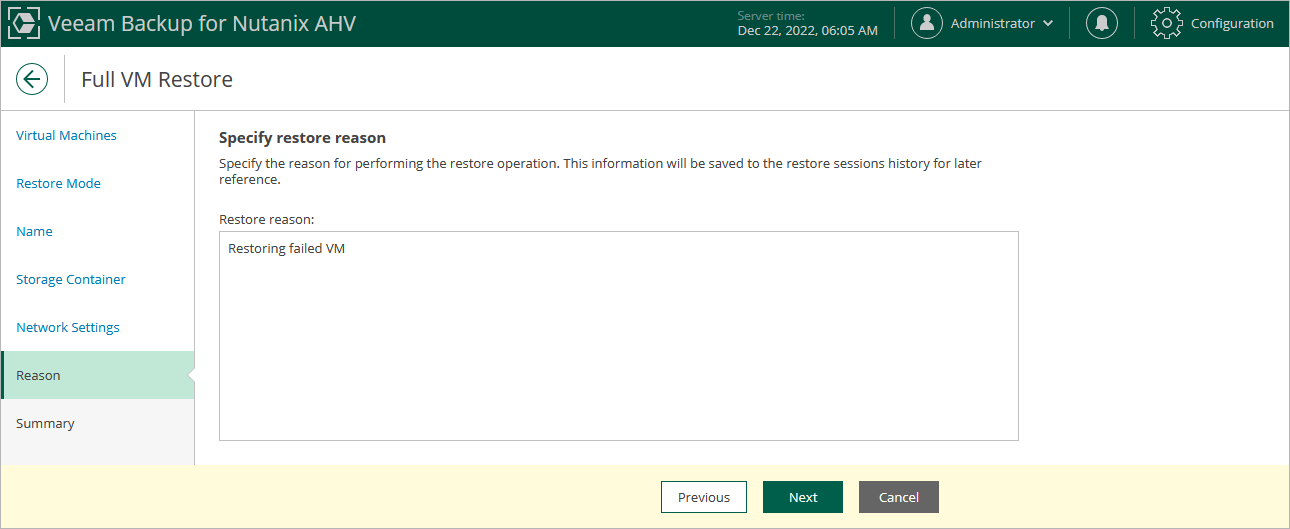Select the Network Settings step
The image size is (1290, 529).
point(67,327)
